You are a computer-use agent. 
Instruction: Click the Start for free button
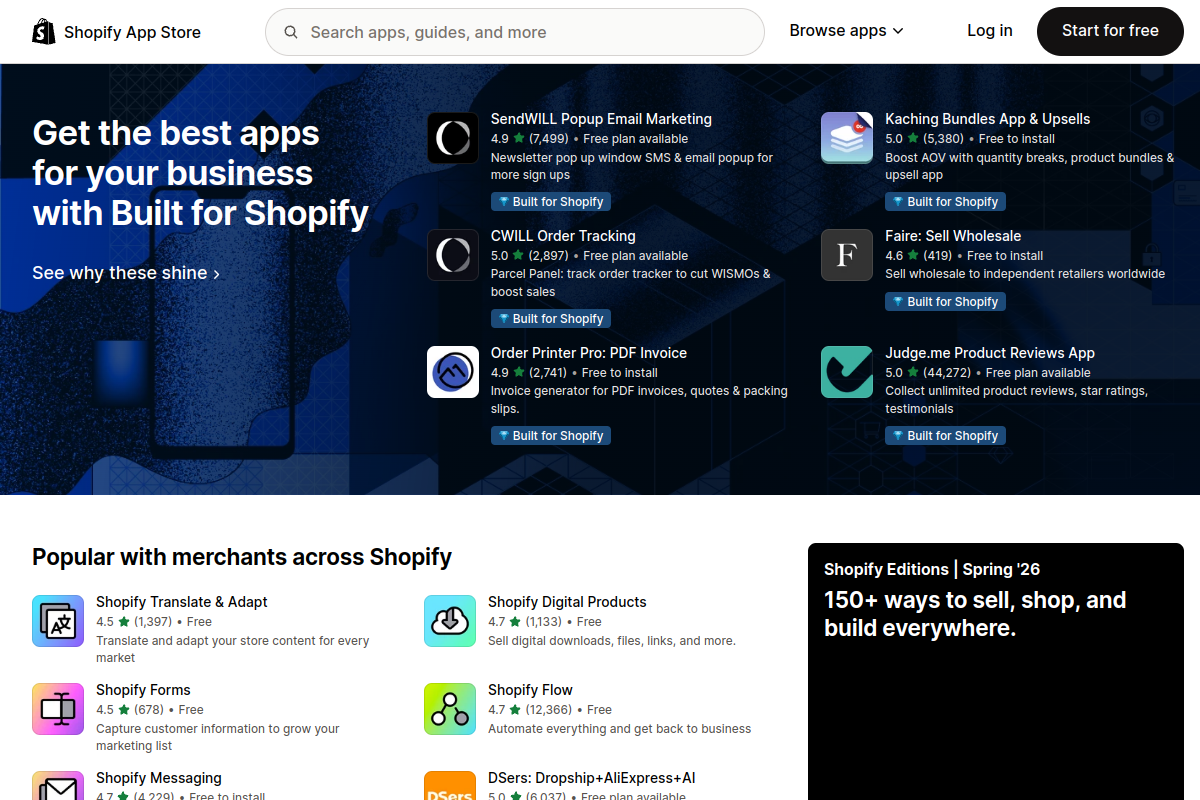1110,31
